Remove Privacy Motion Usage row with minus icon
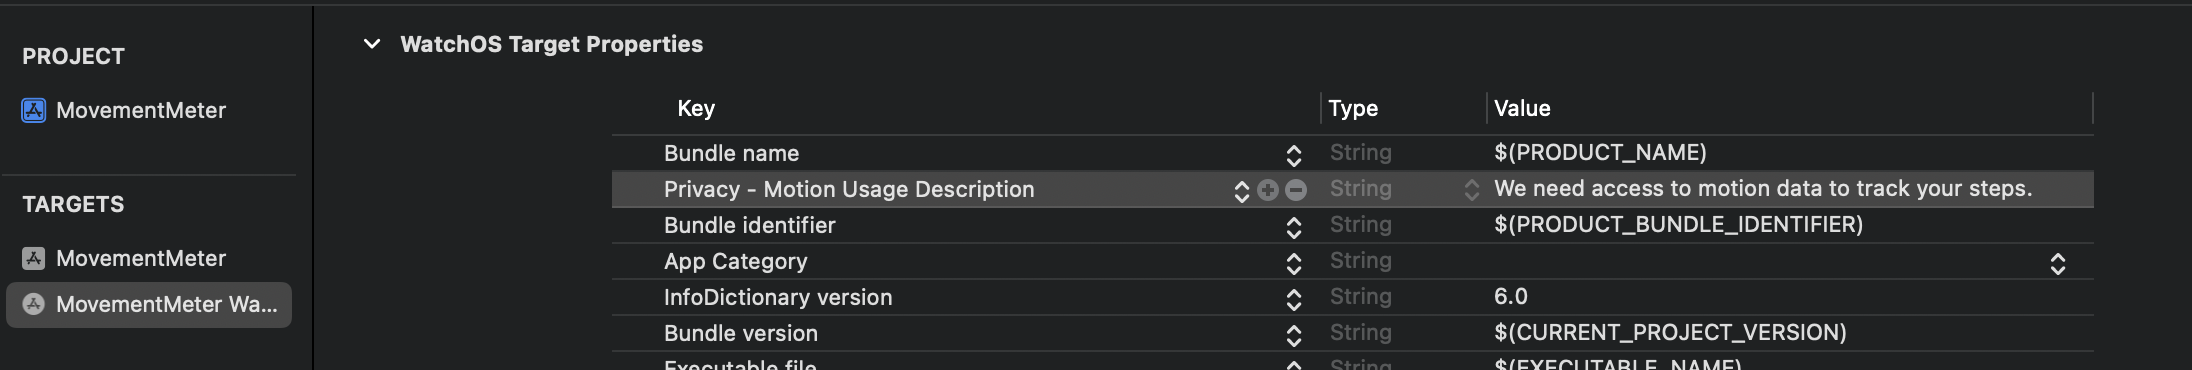 coord(1296,190)
